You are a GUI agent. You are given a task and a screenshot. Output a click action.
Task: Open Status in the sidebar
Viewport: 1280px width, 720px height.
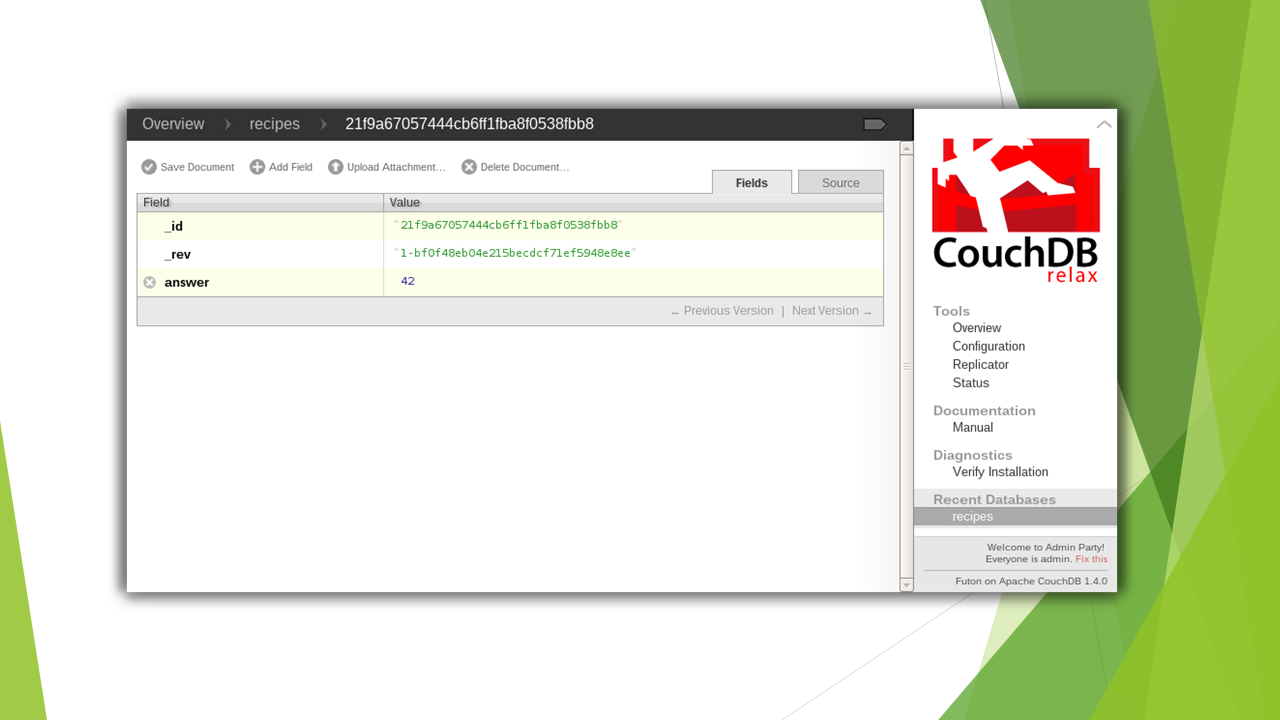971,383
